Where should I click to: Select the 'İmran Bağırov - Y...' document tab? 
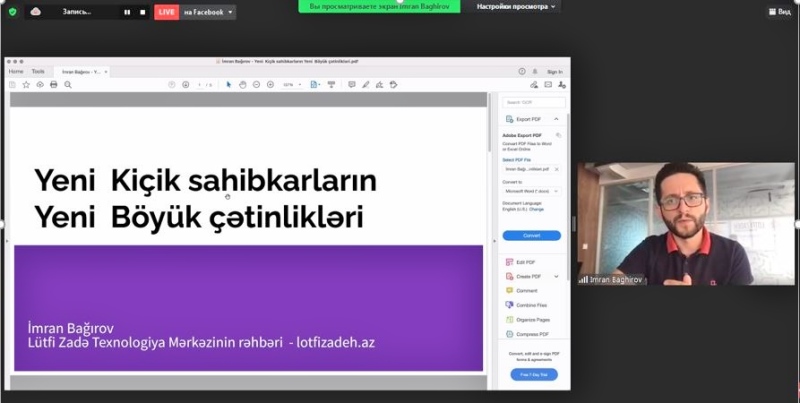[81, 72]
